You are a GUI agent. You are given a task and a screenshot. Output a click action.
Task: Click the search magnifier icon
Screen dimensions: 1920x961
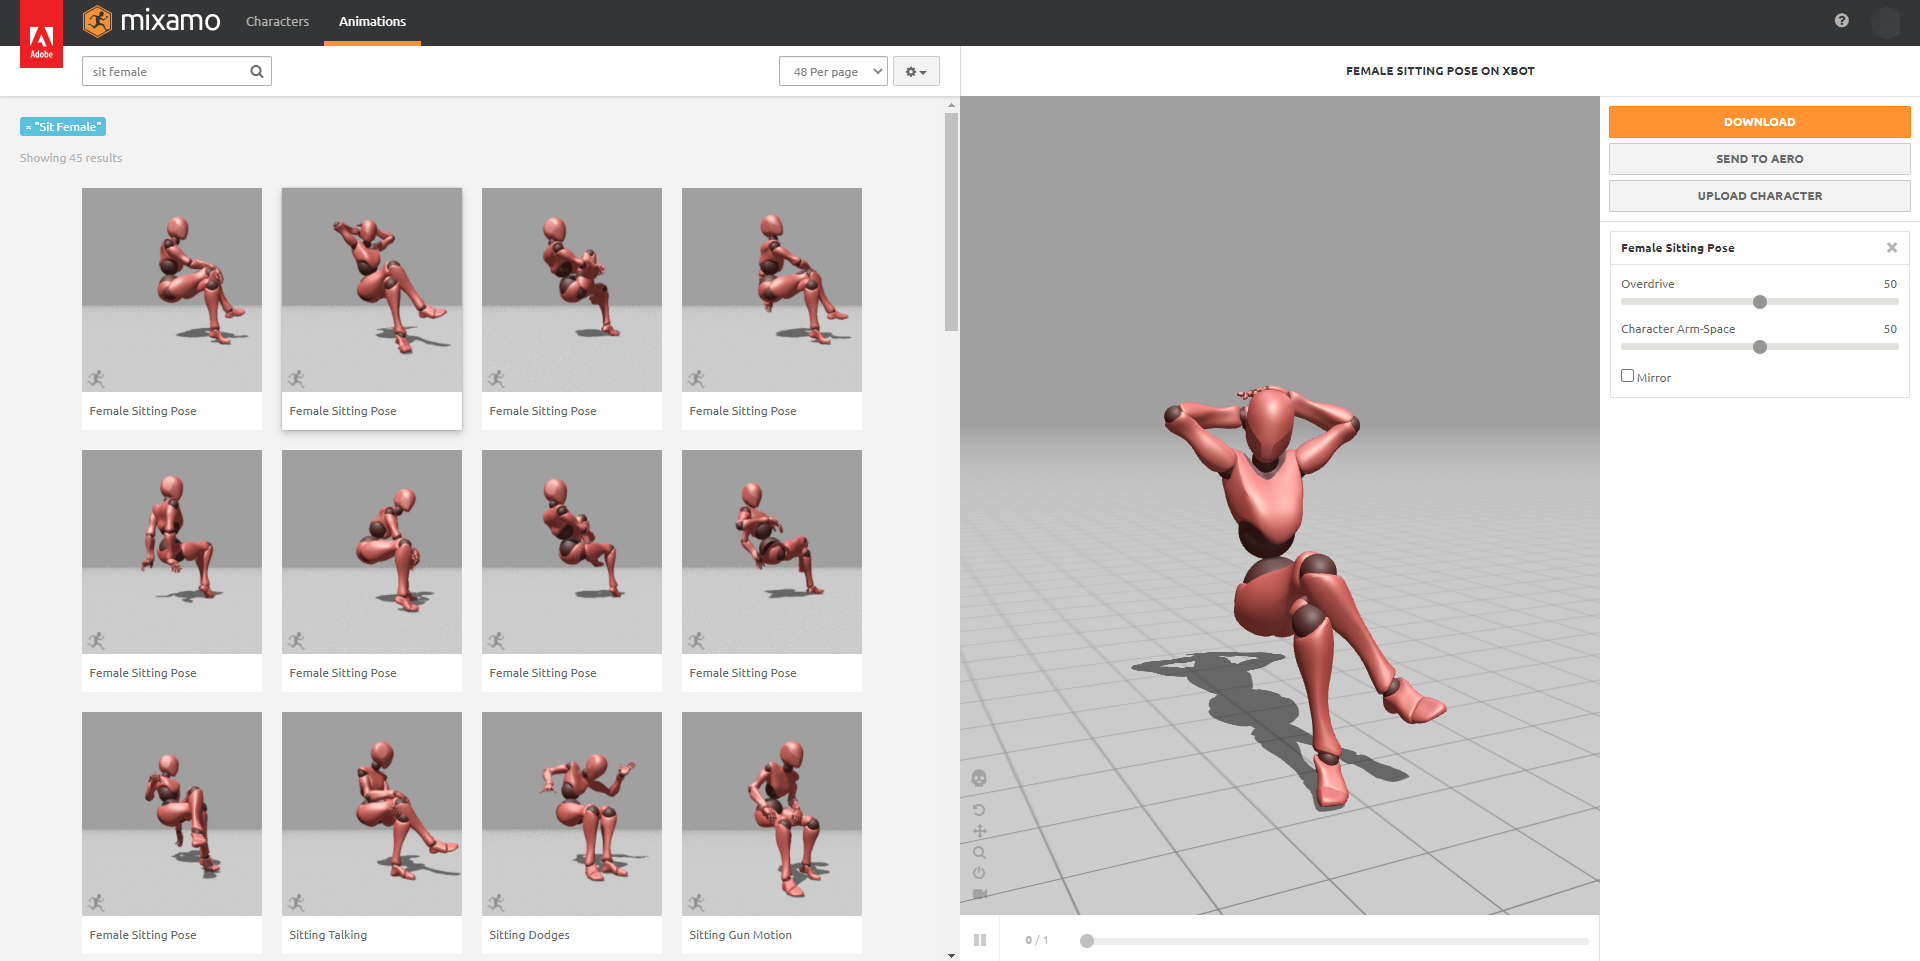click(257, 72)
